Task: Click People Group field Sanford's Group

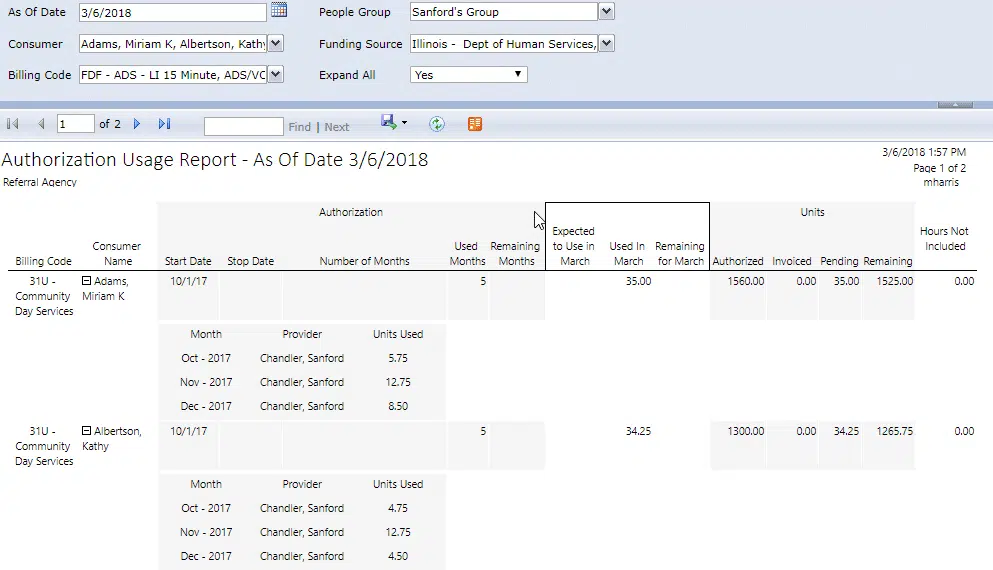Action: [x=503, y=11]
